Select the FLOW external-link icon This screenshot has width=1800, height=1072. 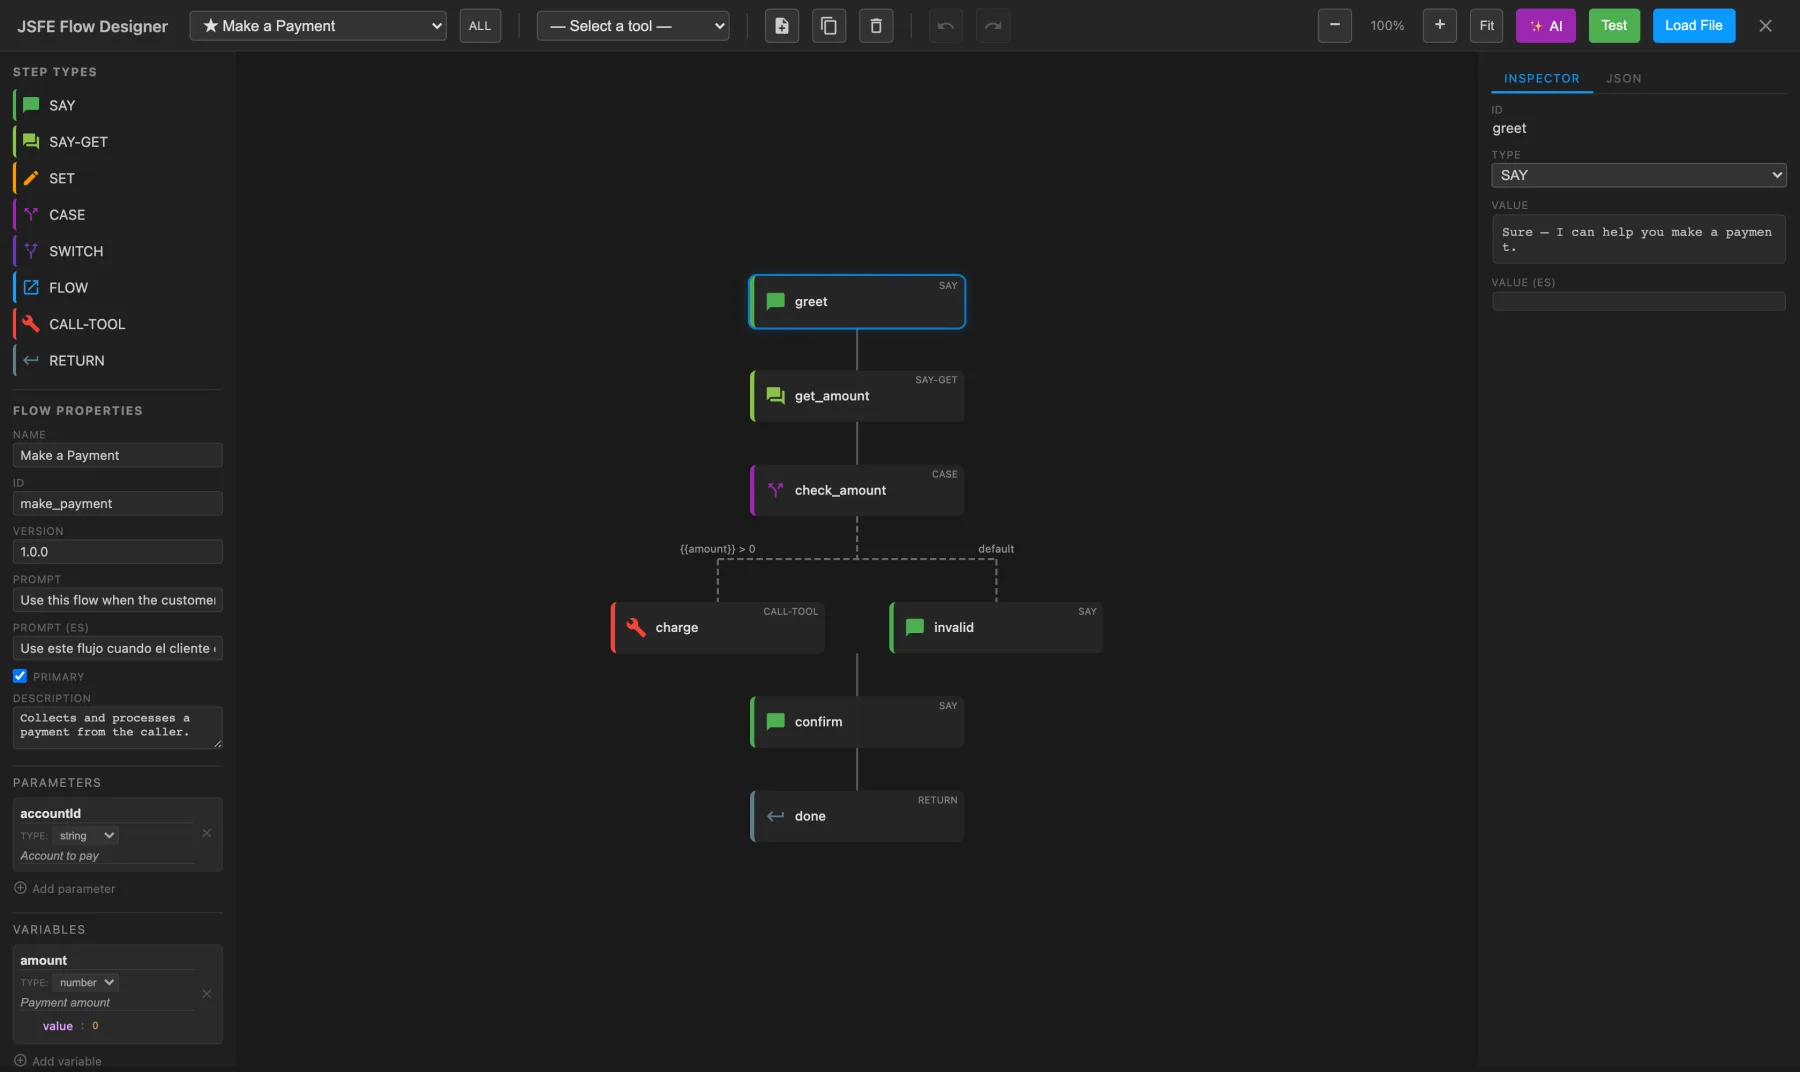(31, 287)
